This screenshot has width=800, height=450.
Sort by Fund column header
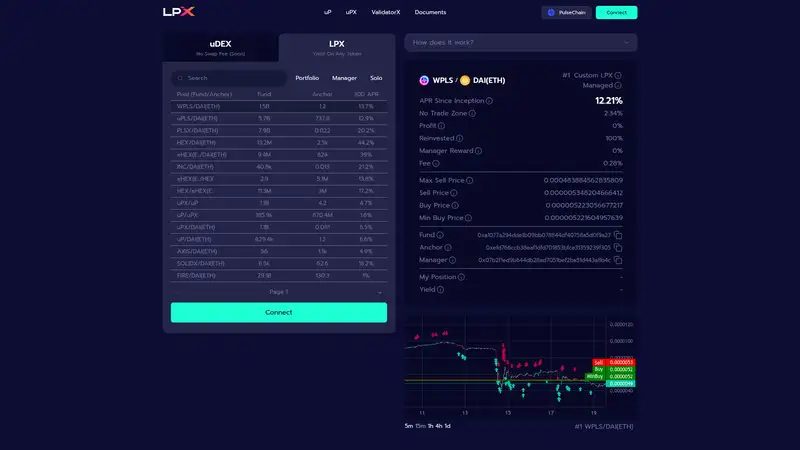pos(264,94)
